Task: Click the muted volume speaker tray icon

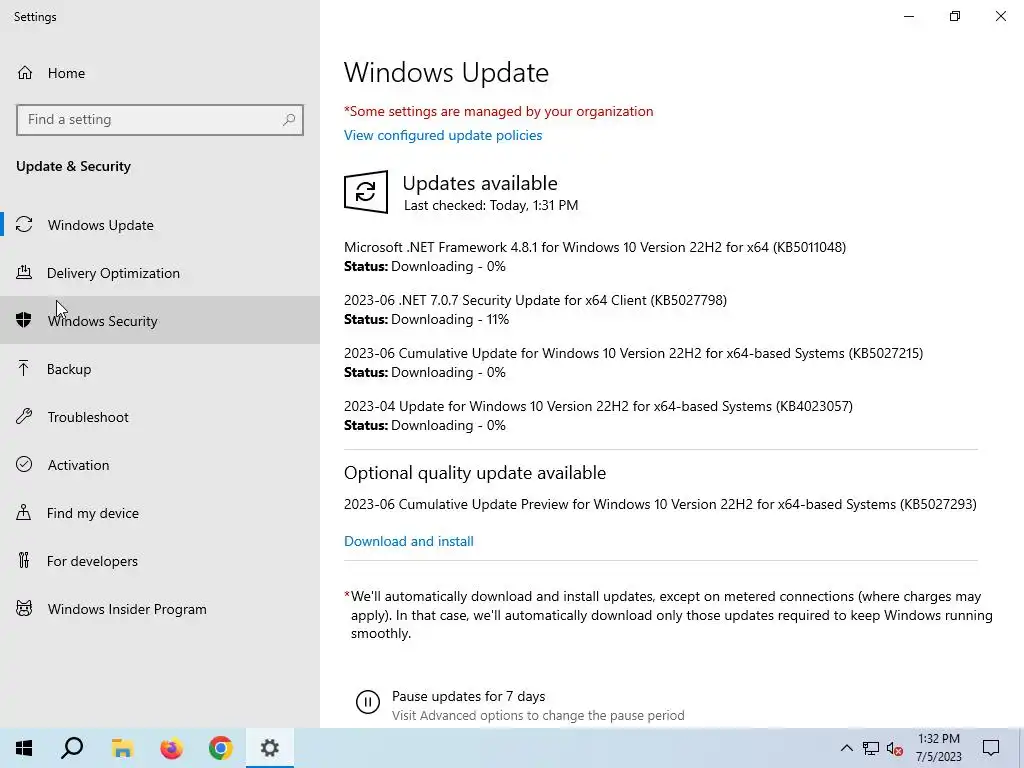Action: coord(895,748)
